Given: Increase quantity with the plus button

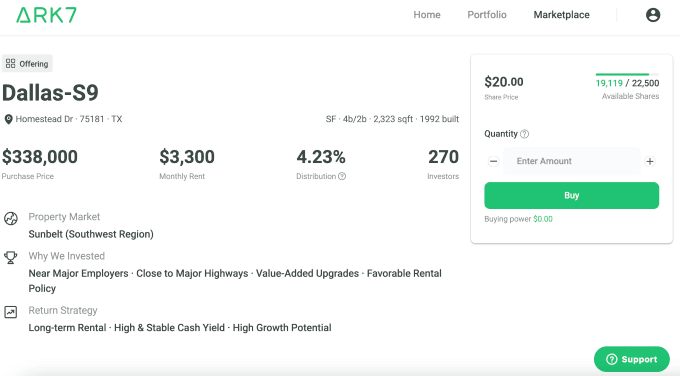Looking at the screenshot, I should click(x=650, y=161).
